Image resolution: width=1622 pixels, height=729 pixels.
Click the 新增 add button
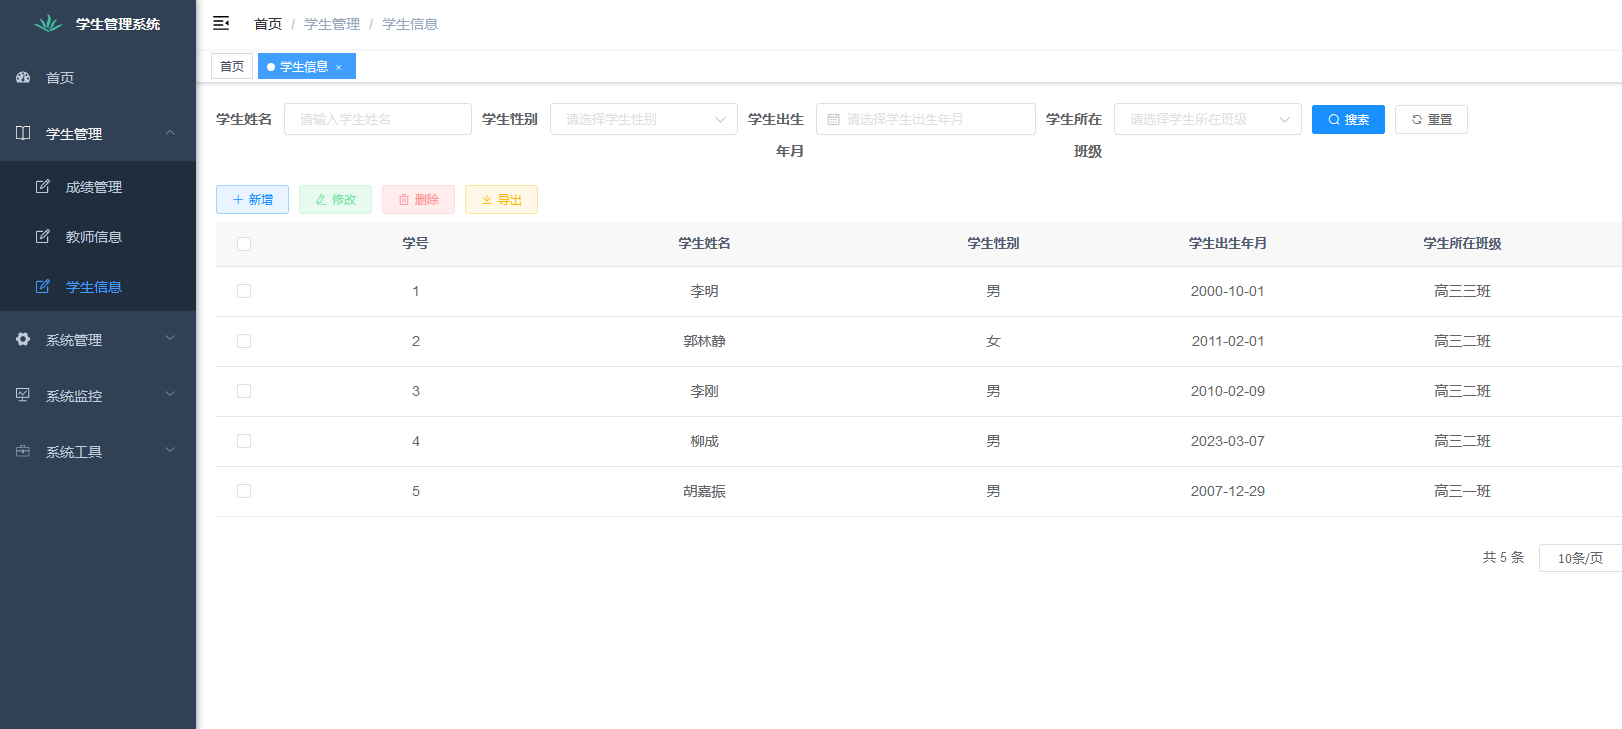[252, 199]
